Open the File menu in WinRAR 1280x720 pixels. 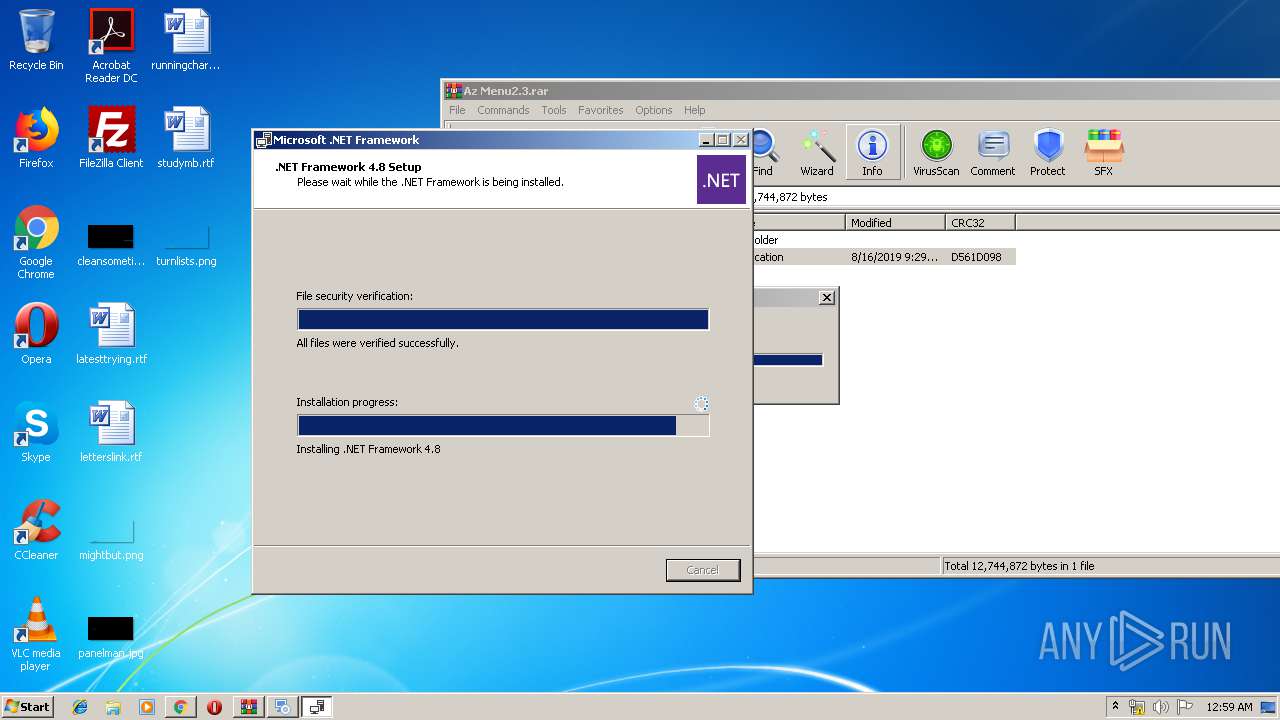tap(457, 110)
